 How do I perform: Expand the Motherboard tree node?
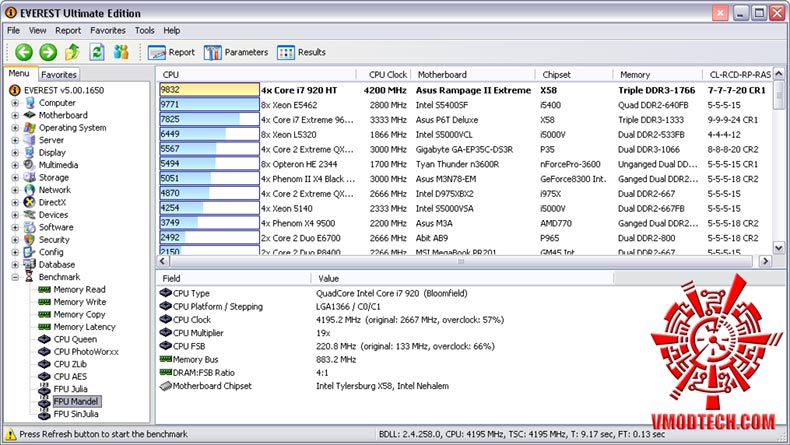click(x=15, y=115)
